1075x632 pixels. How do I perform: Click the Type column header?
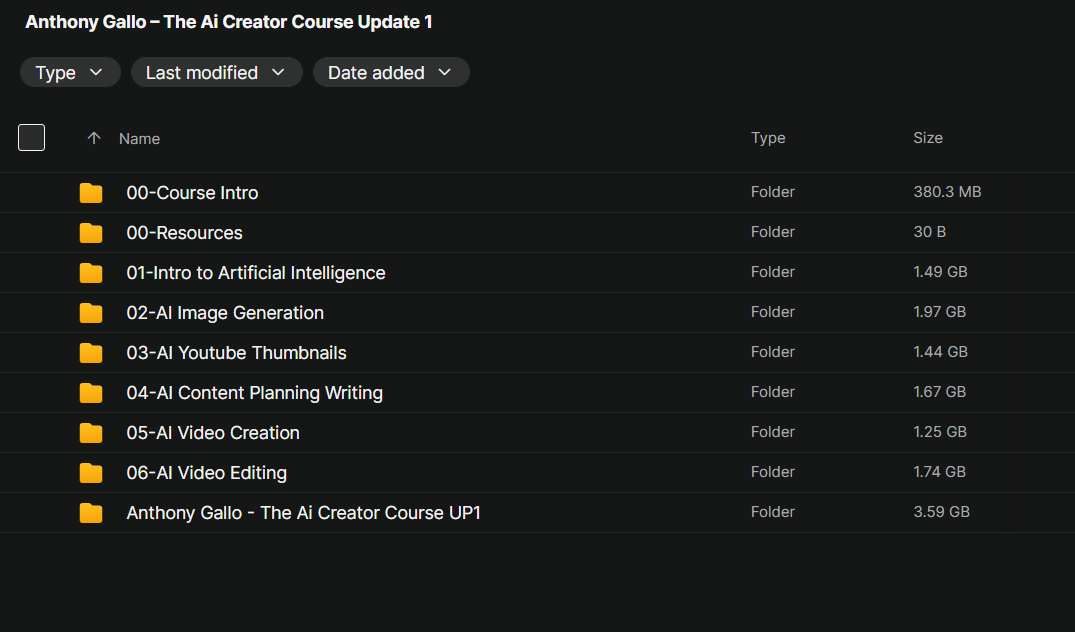pos(768,138)
